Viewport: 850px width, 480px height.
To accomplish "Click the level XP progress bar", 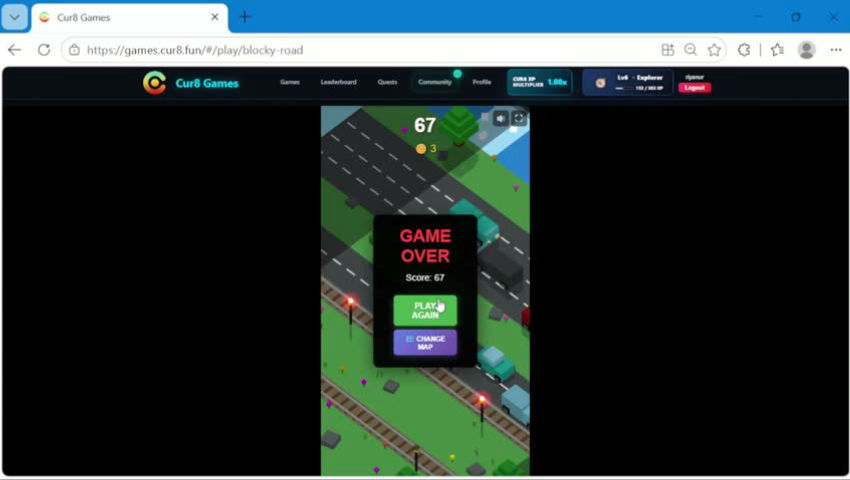I will (x=624, y=88).
